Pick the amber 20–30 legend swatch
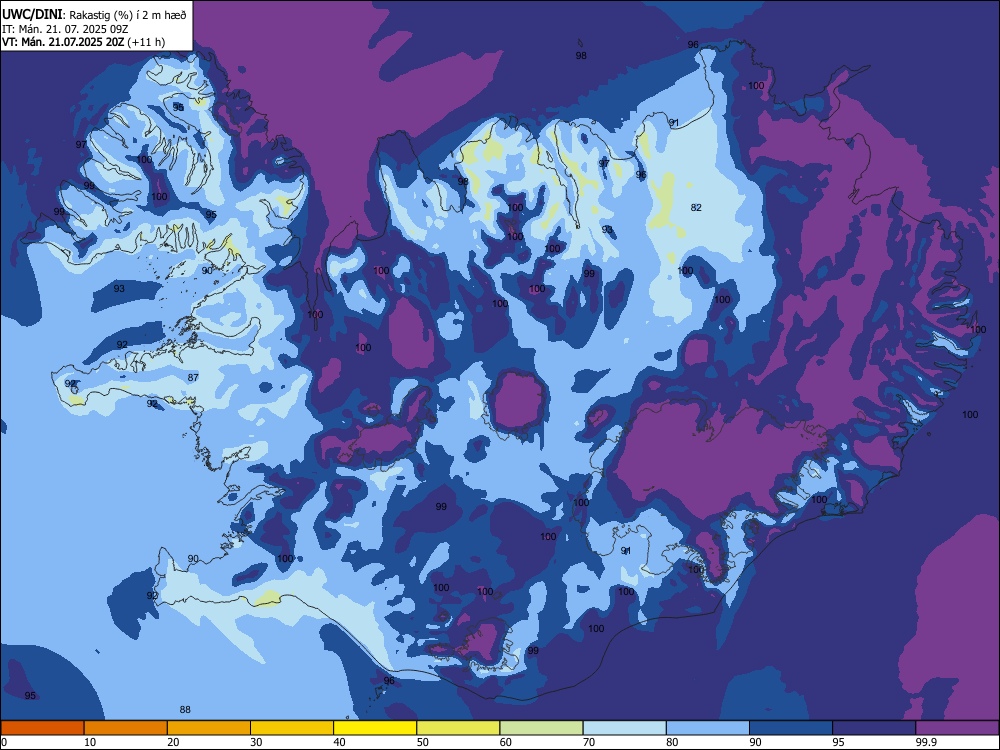Image resolution: width=1000 pixels, height=750 pixels. (209, 728)
